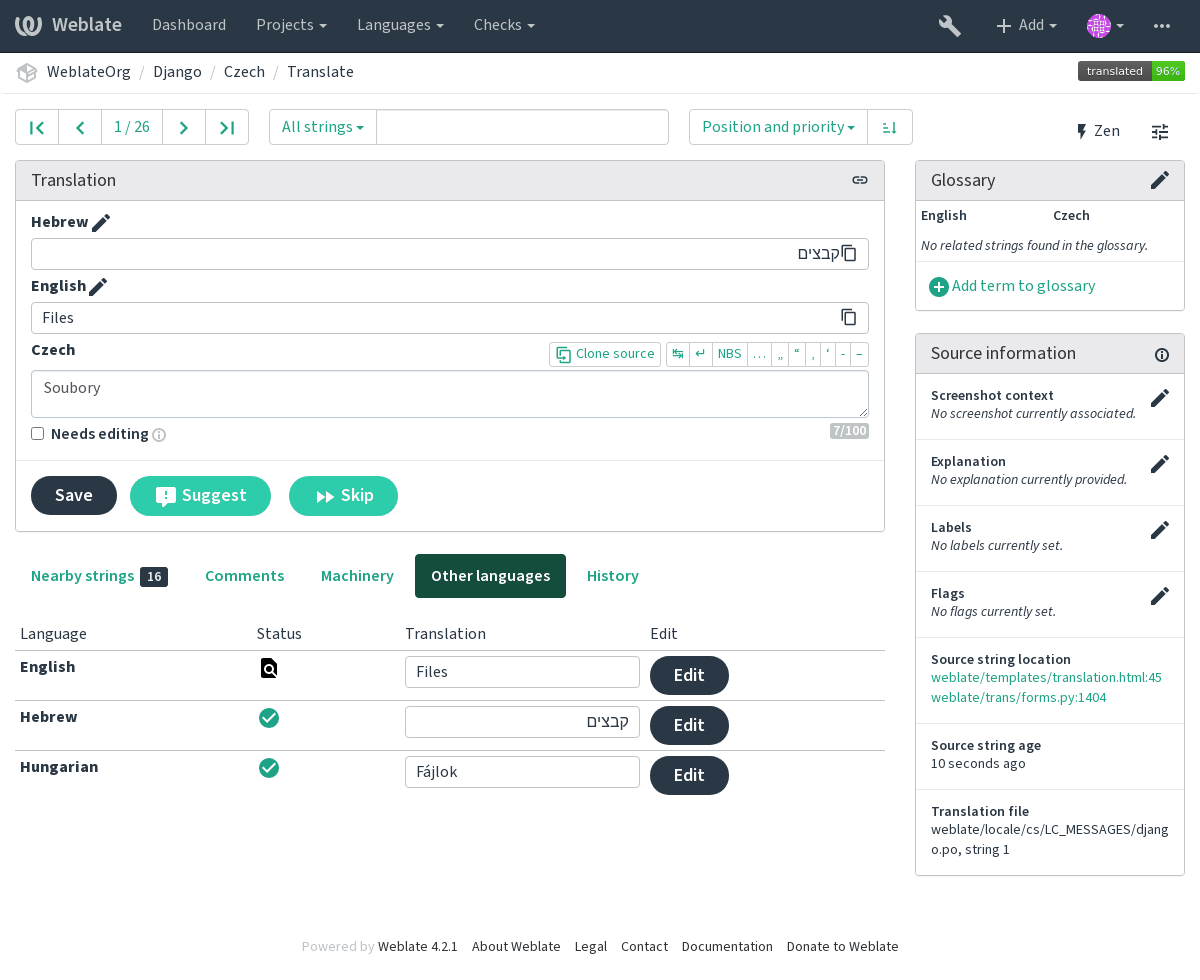The width and height of the screenshot is (1200, 980).
Task: Copy the English source text icon
Action: [x=849, y=317]
